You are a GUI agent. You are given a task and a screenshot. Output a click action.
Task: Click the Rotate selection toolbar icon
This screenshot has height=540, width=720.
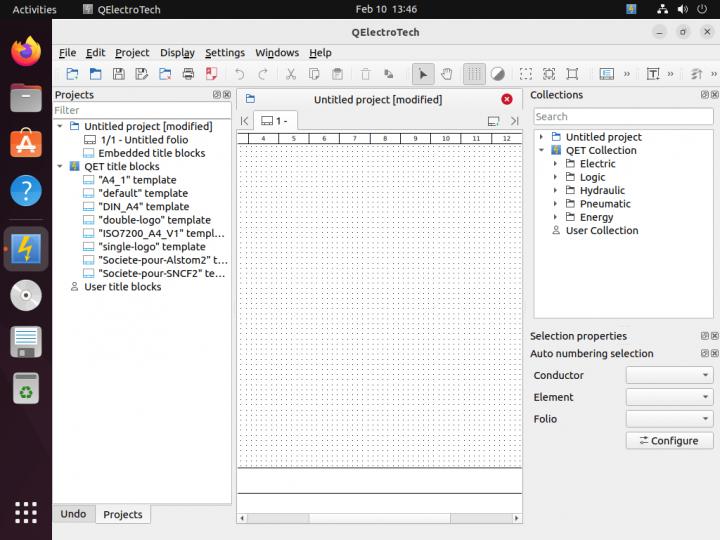(x=388, y=74)
